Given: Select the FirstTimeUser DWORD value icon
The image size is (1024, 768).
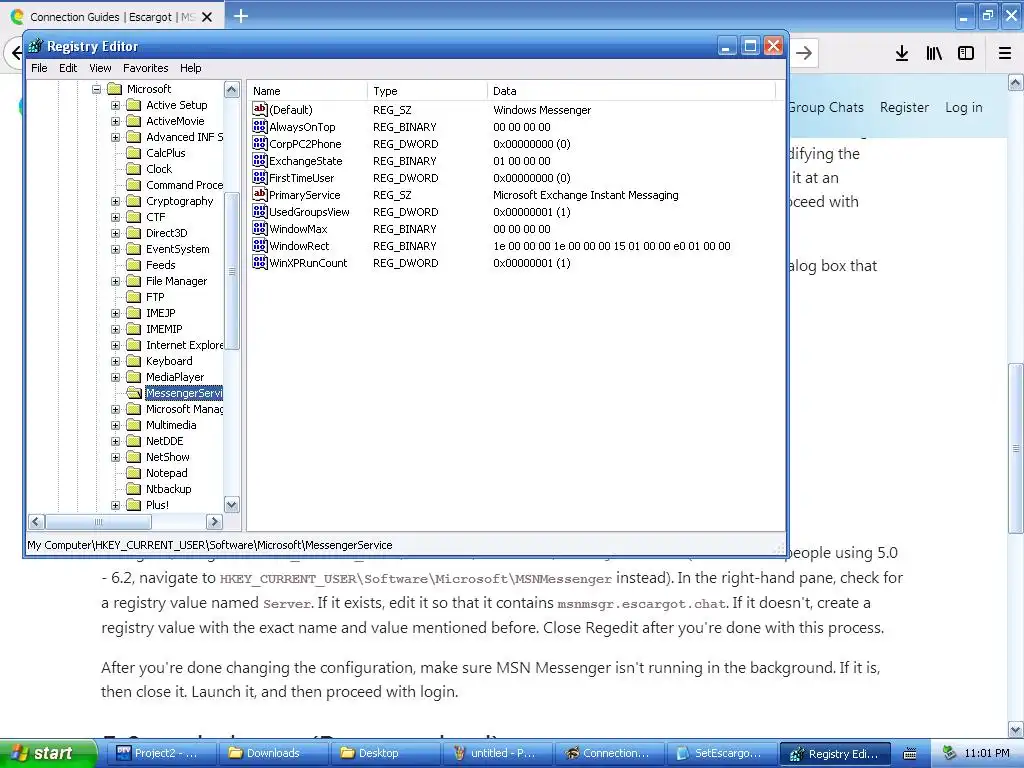Looking at the screenshot, I should pyautogui.click(x=260, y=178).
